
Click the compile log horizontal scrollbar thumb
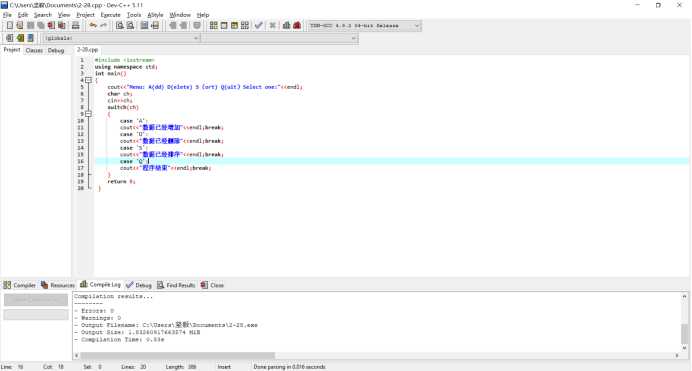point(177,355)
